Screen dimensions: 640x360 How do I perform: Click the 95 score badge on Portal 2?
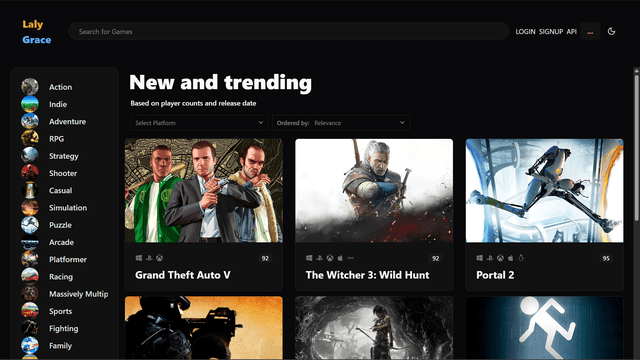pyautogui.click(x=606, y=258)
